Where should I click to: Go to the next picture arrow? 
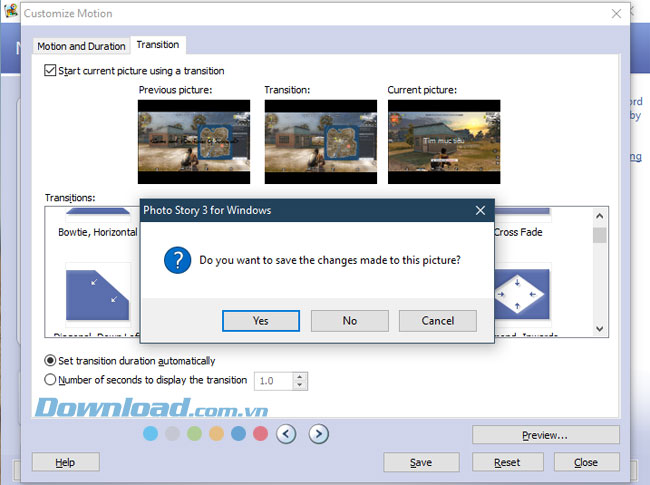318,434
